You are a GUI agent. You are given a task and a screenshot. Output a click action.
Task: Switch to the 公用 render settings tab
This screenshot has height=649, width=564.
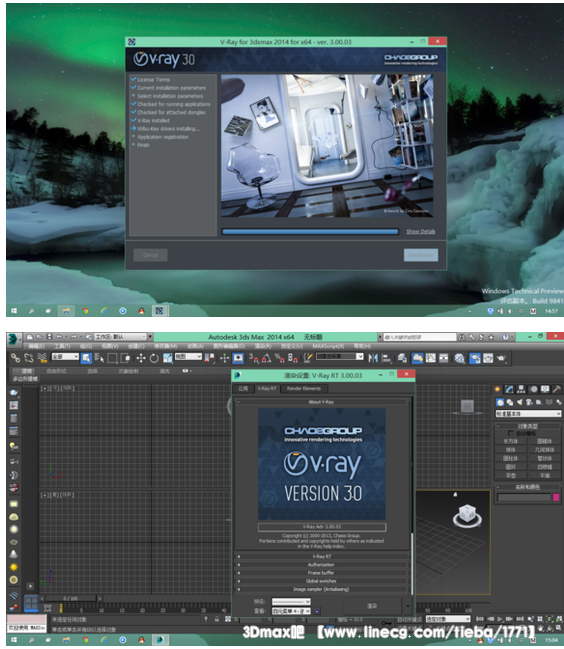[243, 388]
